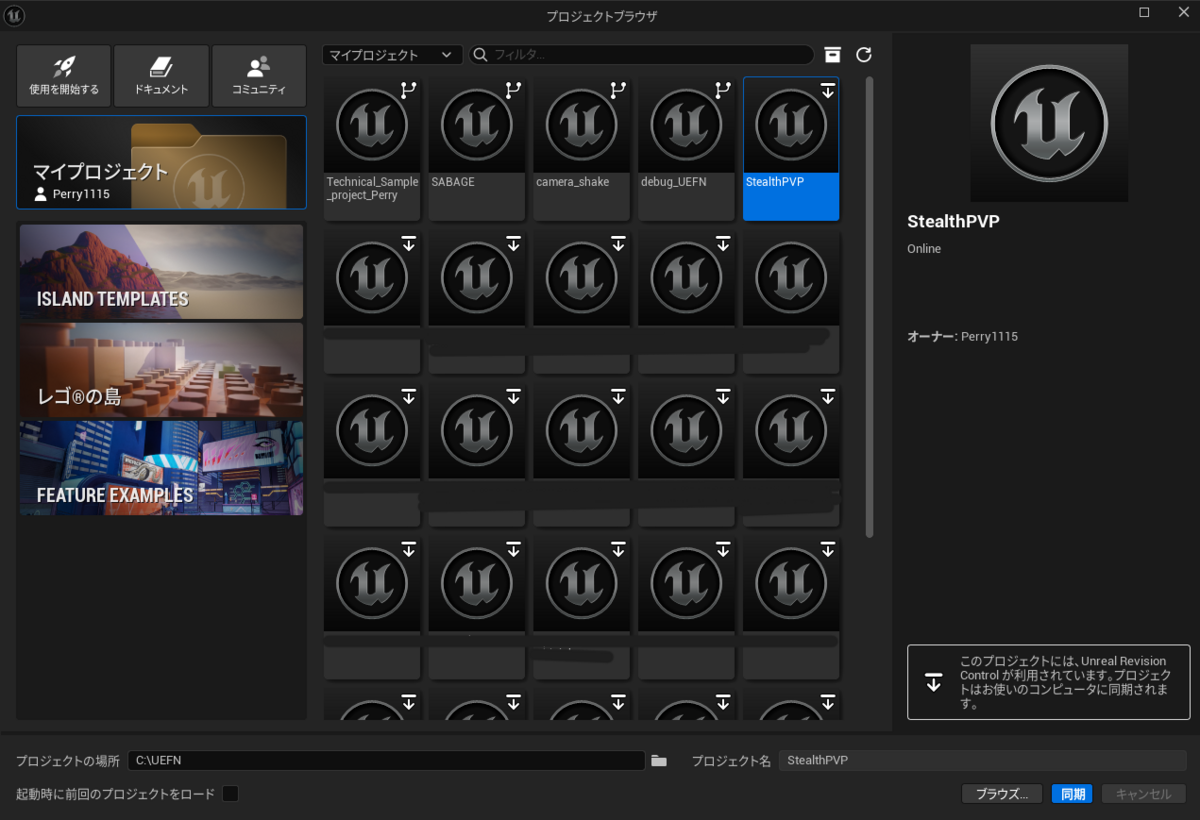Click the download arrow icon on StealthPVP
The width and height of the screenshot is (1200, 820).
(827, 90)
